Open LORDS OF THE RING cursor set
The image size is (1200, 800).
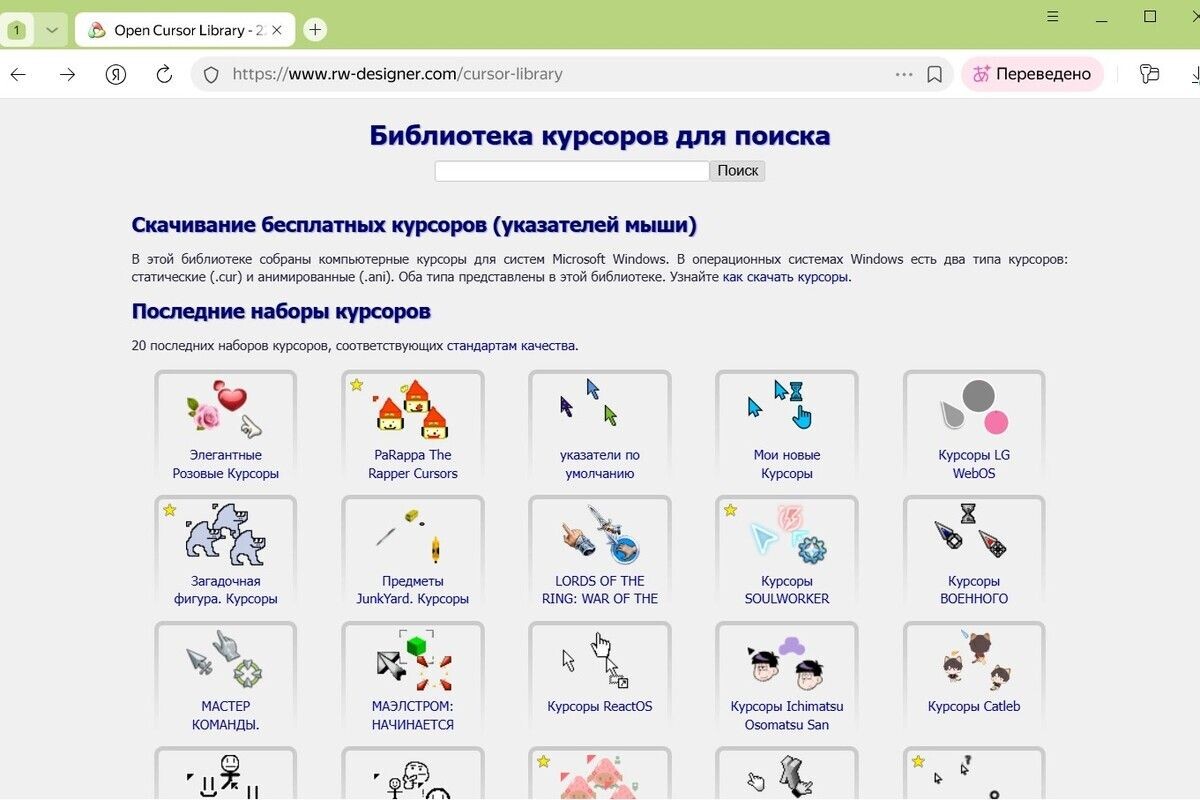600,553
